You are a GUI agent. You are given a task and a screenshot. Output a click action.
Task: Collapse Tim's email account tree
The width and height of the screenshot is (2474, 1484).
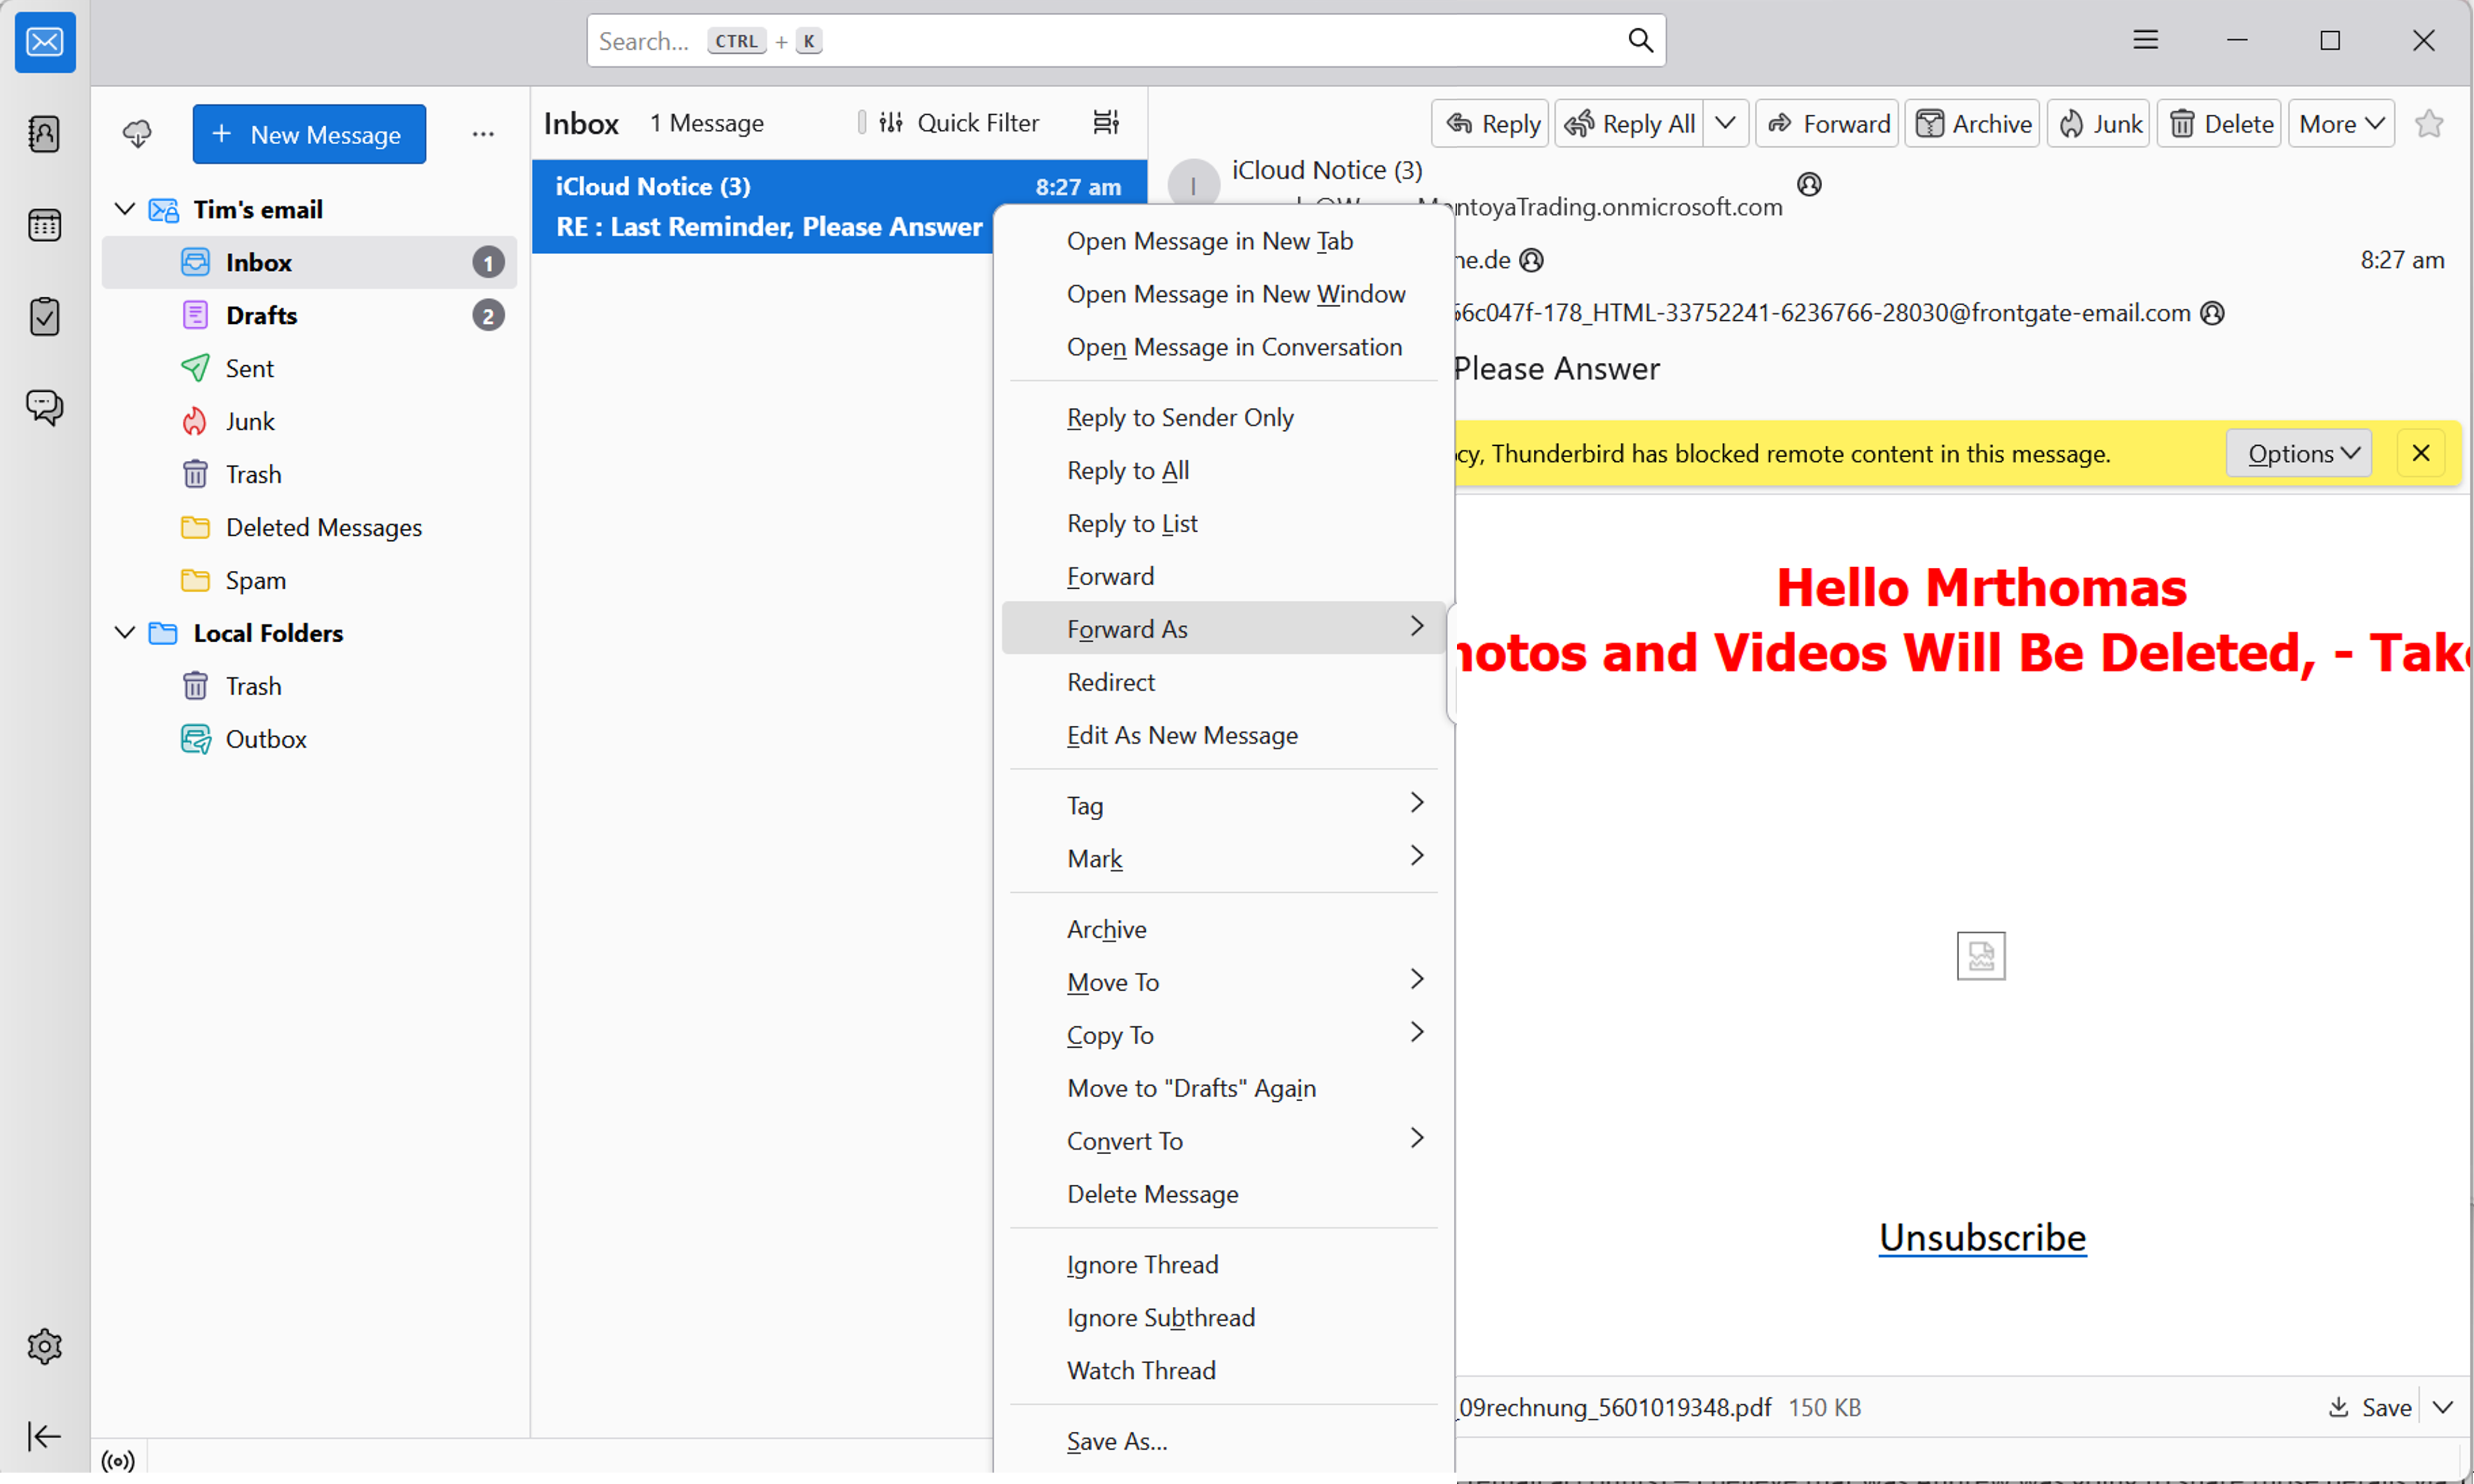[x=124, y=209]
